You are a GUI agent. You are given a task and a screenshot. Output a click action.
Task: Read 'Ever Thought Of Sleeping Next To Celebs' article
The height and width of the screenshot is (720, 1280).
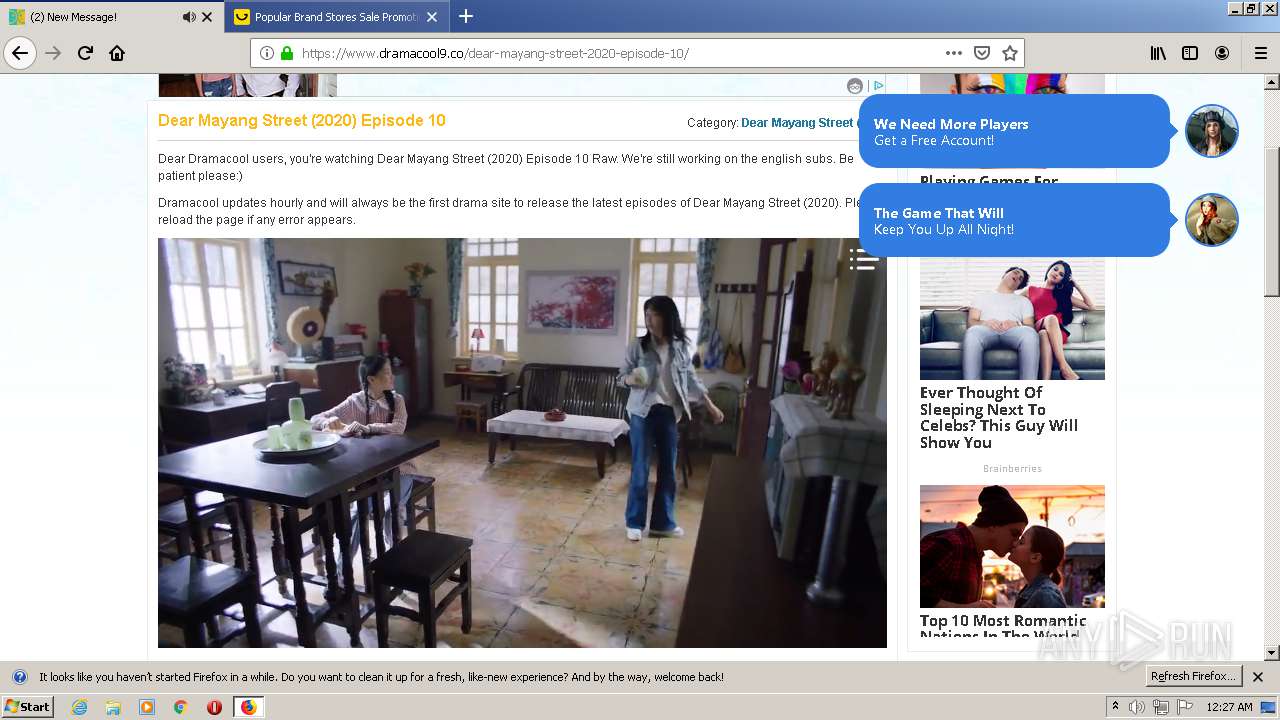point(999,418)
